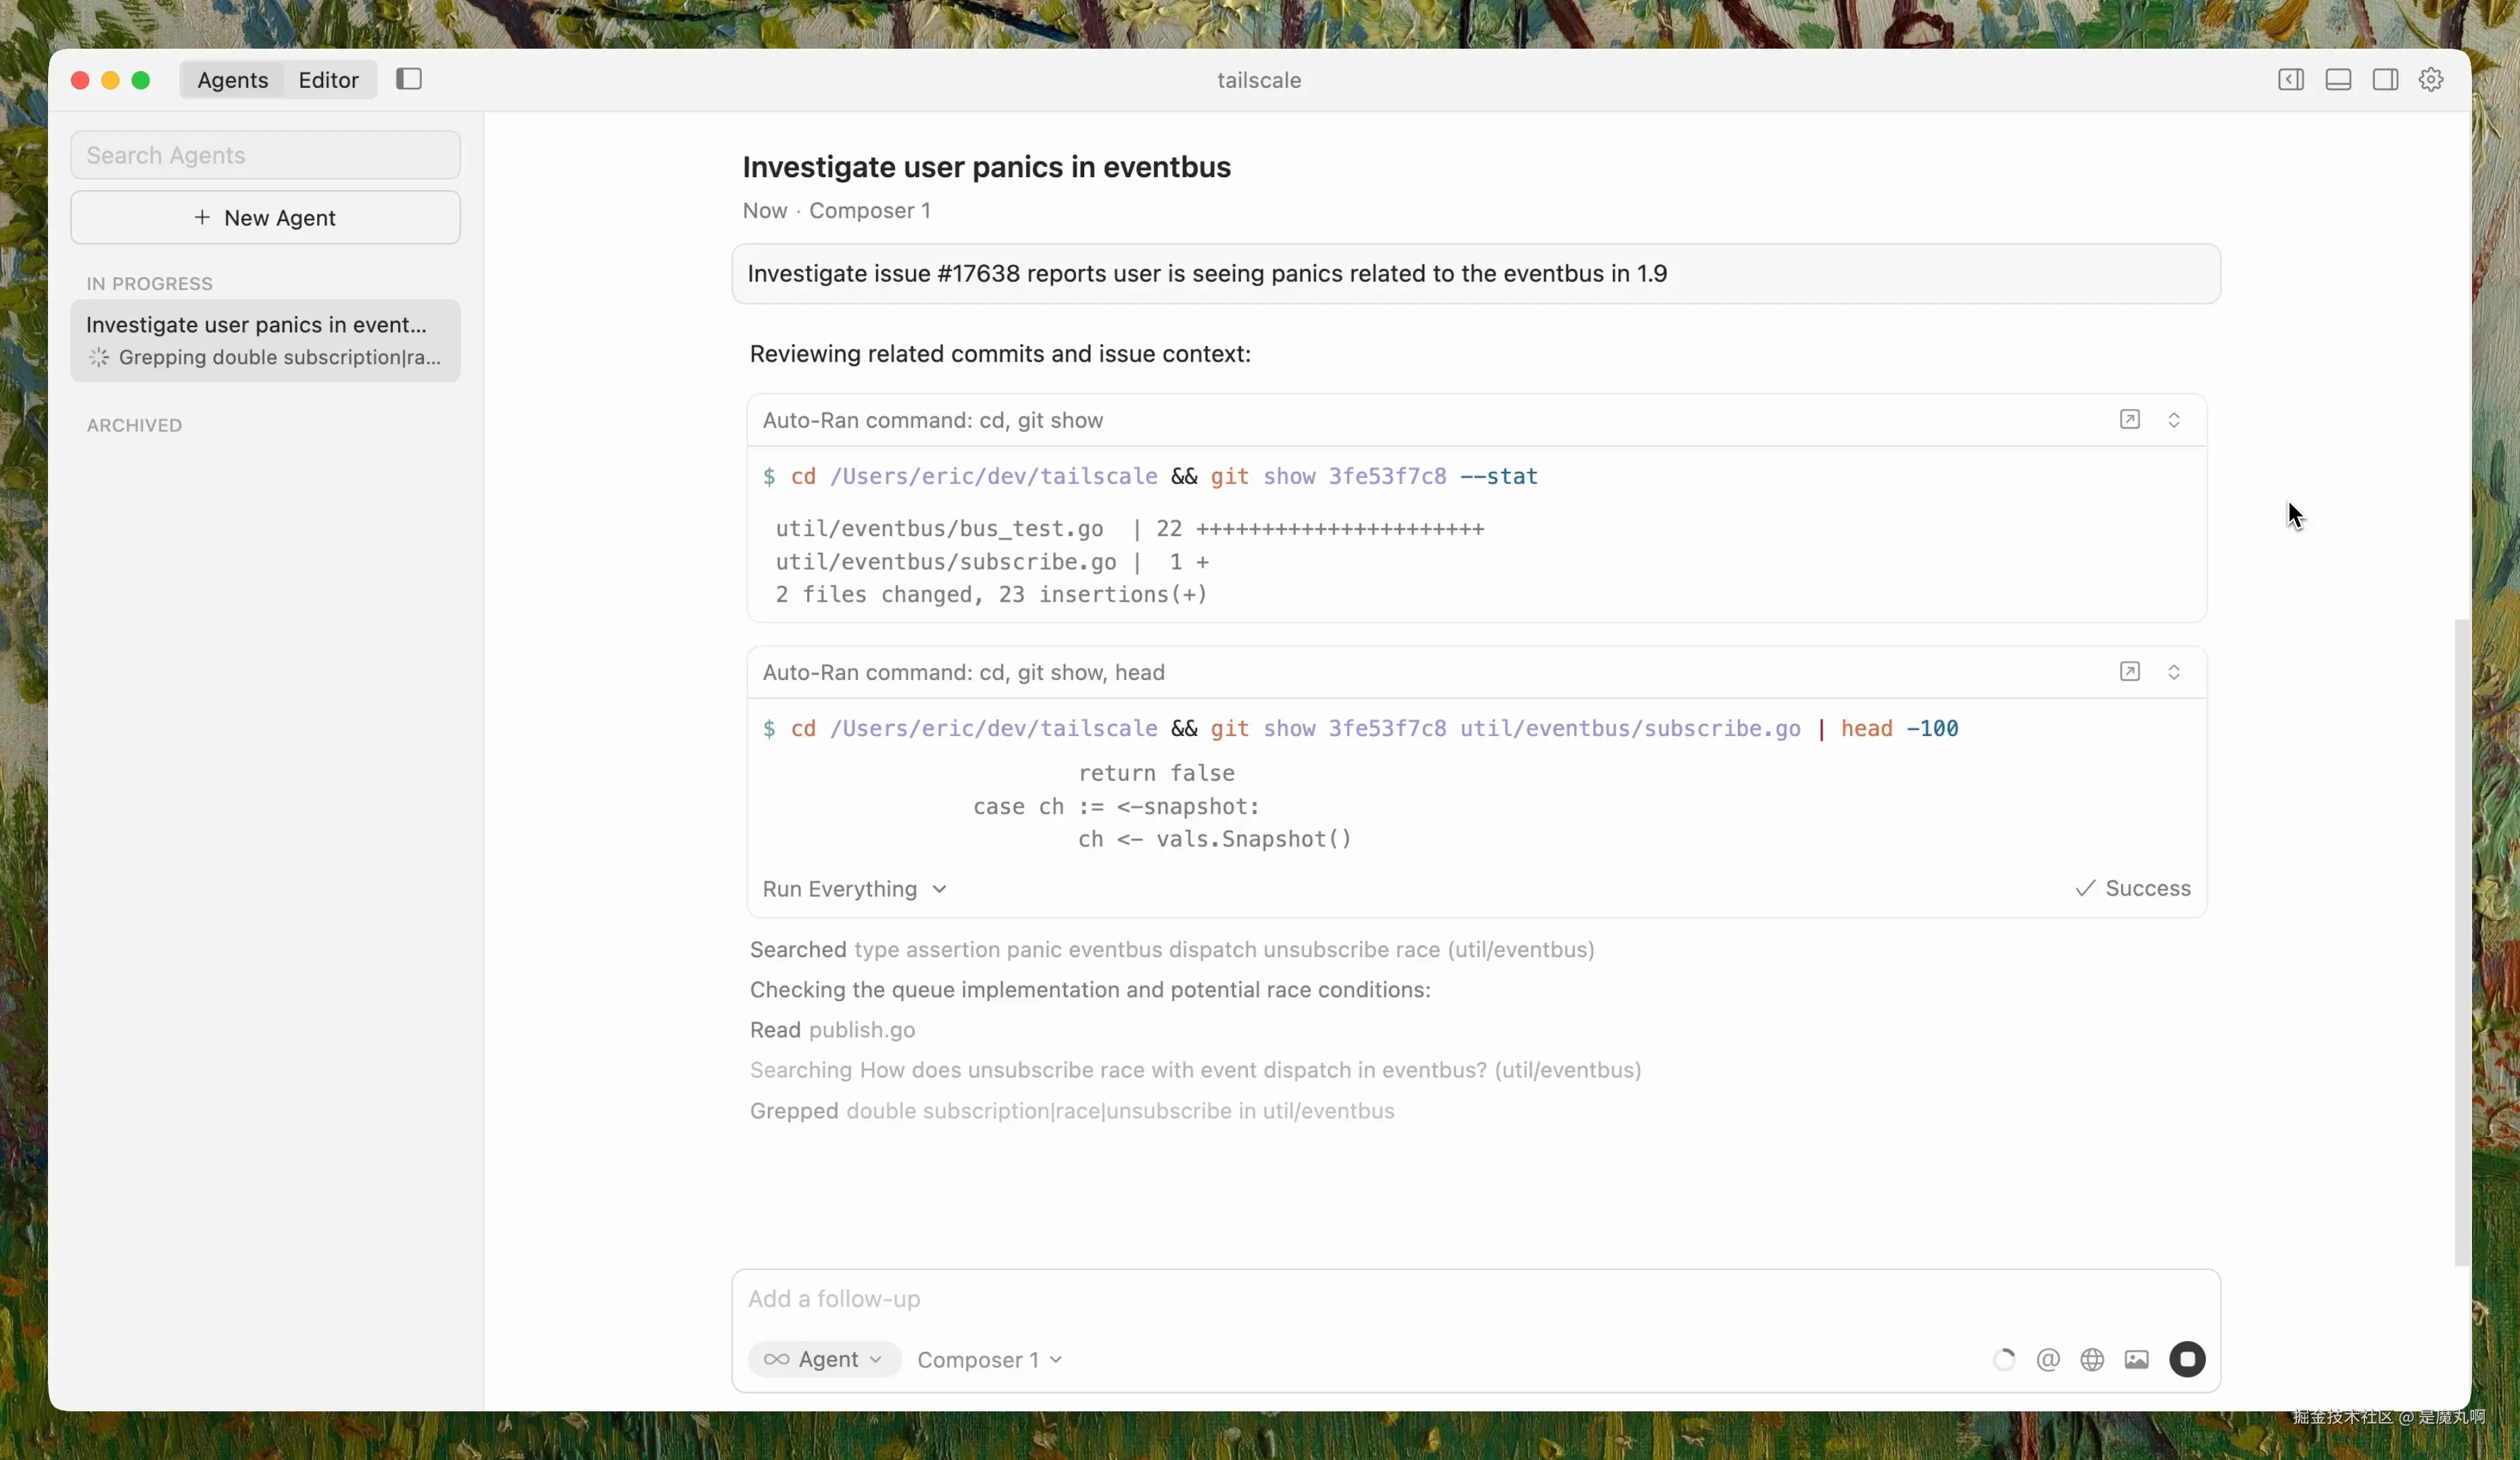2520x1460 pixels.
Task: Click the @ mention context icon
Action: (x=2048, y=1359)
